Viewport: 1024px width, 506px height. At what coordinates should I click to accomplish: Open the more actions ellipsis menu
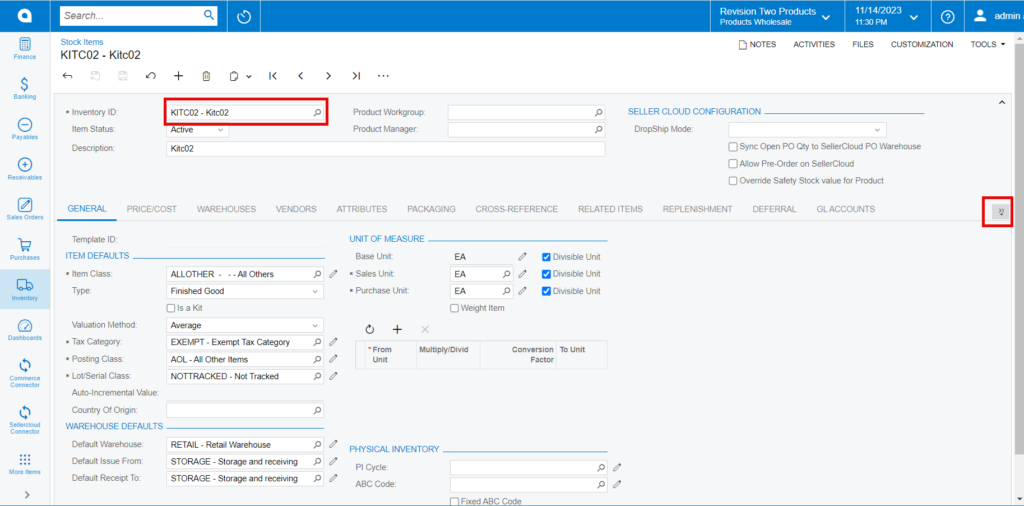(383, 76)
